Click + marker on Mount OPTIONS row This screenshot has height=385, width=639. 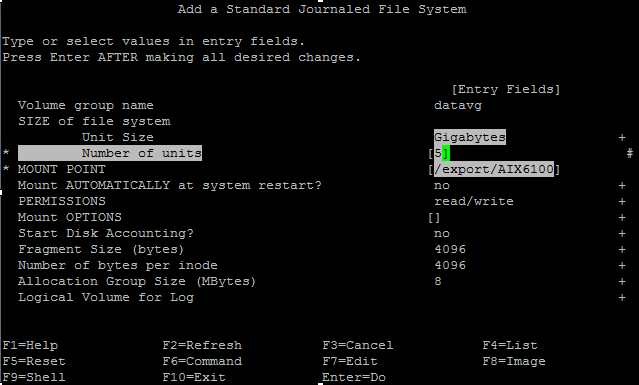[x=622, y=218]
